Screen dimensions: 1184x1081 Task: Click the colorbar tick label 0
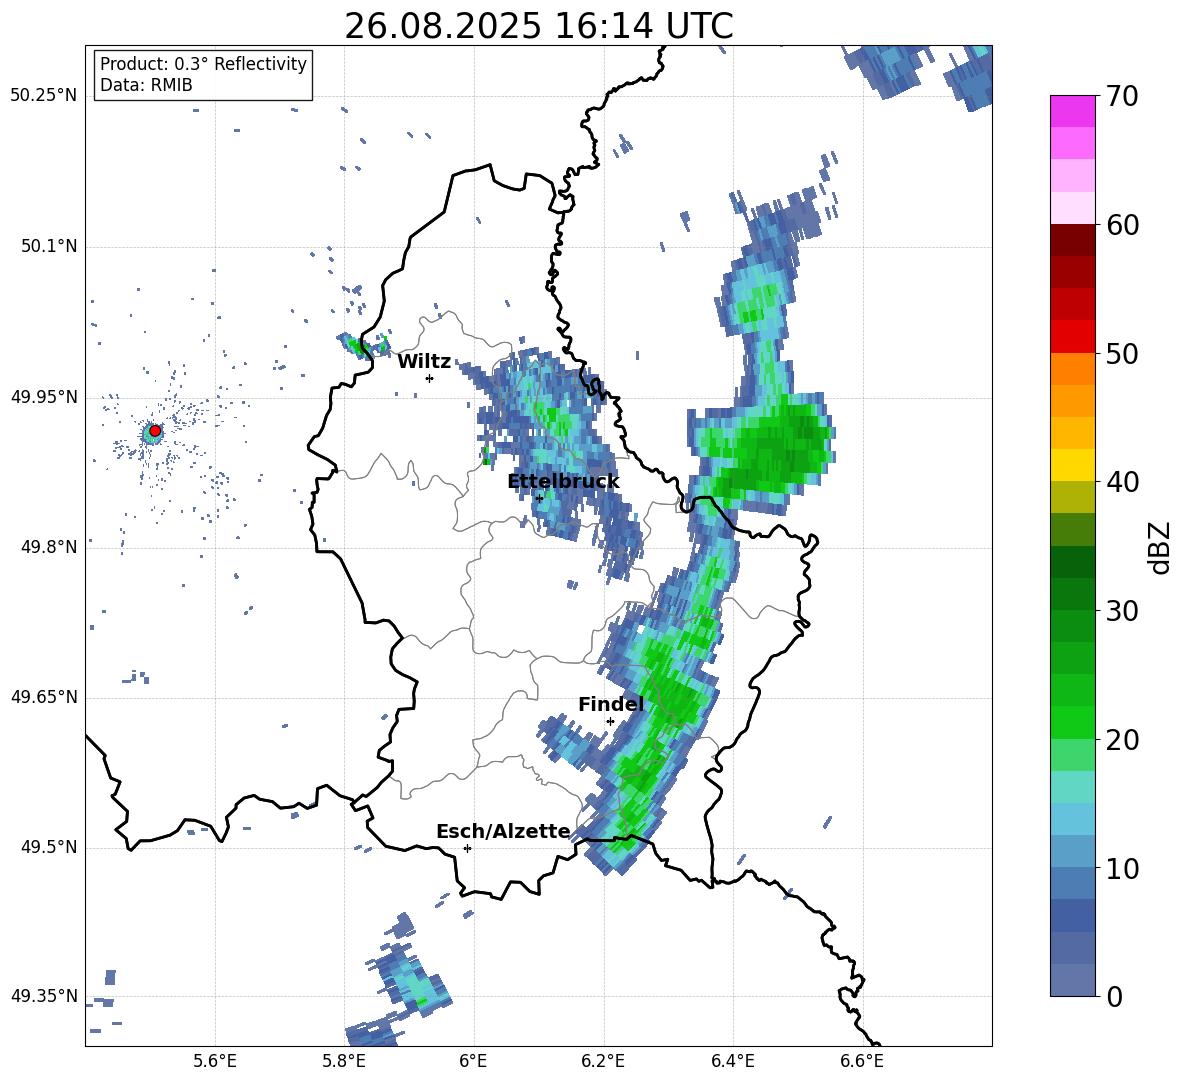pos(1114,997)
